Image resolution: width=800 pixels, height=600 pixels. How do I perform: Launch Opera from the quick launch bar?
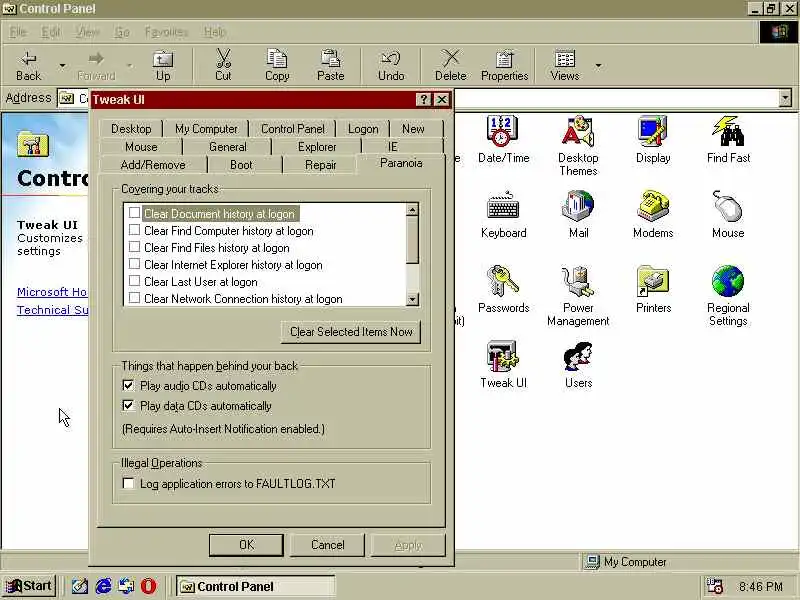pyautogui.click(x=148, y=586)
